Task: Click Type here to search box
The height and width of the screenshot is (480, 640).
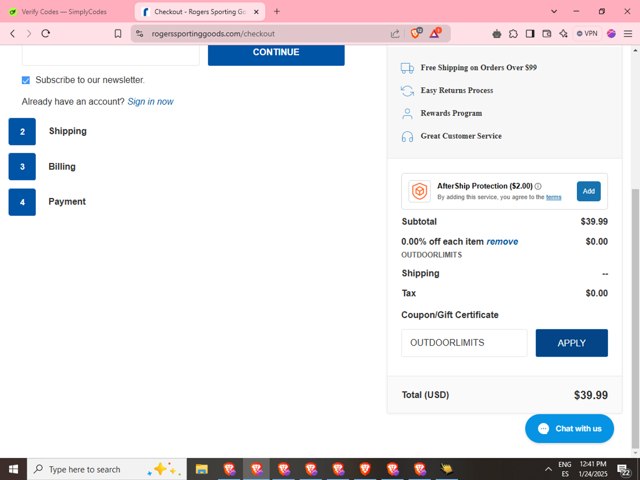Action: (107, 469)
